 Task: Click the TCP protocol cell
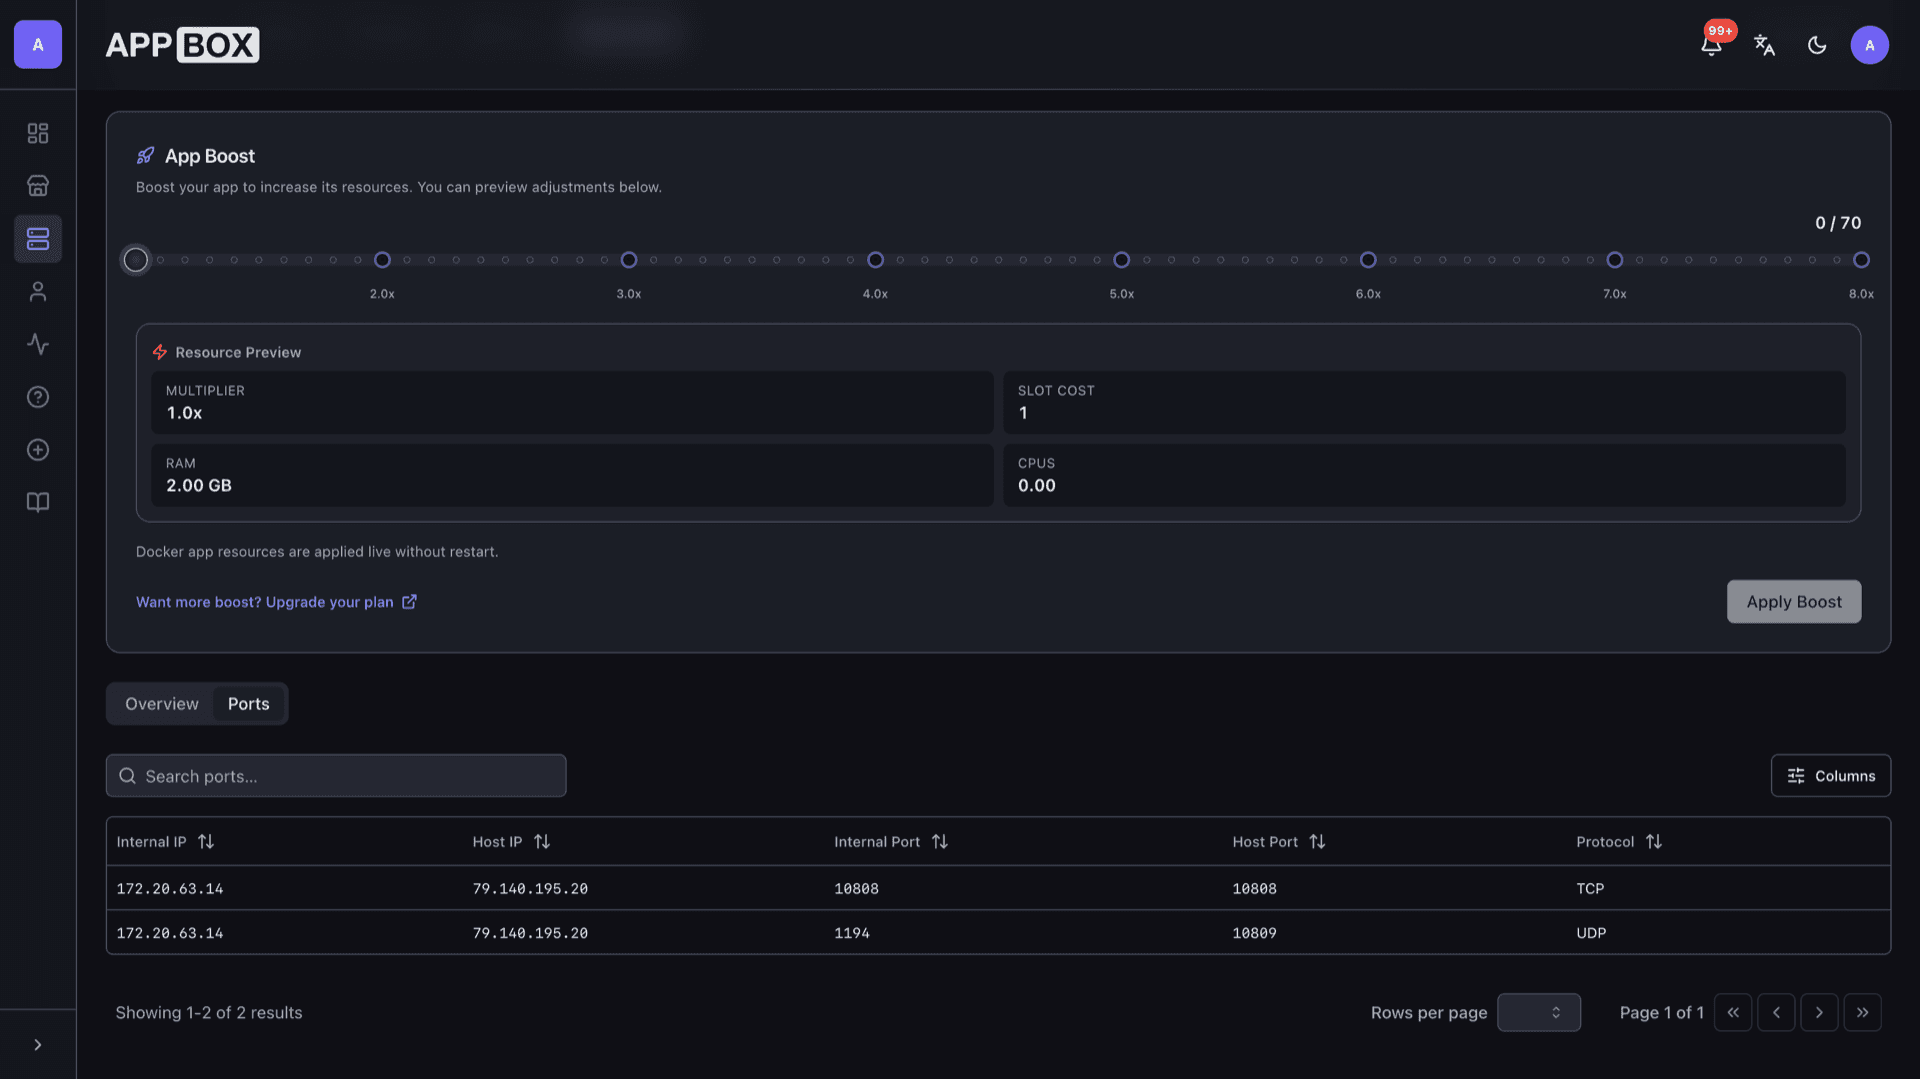point(1590,889)
